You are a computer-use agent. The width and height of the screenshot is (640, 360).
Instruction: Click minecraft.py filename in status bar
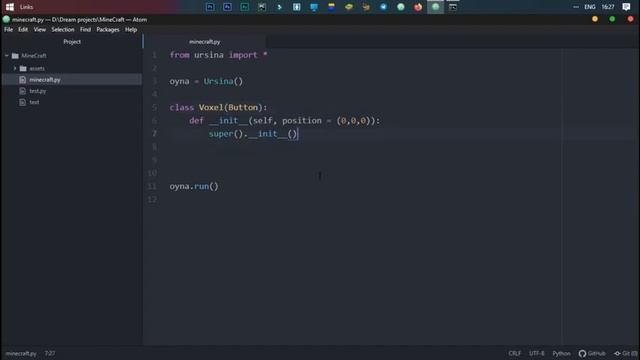pyautogui.click(x=21, y=353)
